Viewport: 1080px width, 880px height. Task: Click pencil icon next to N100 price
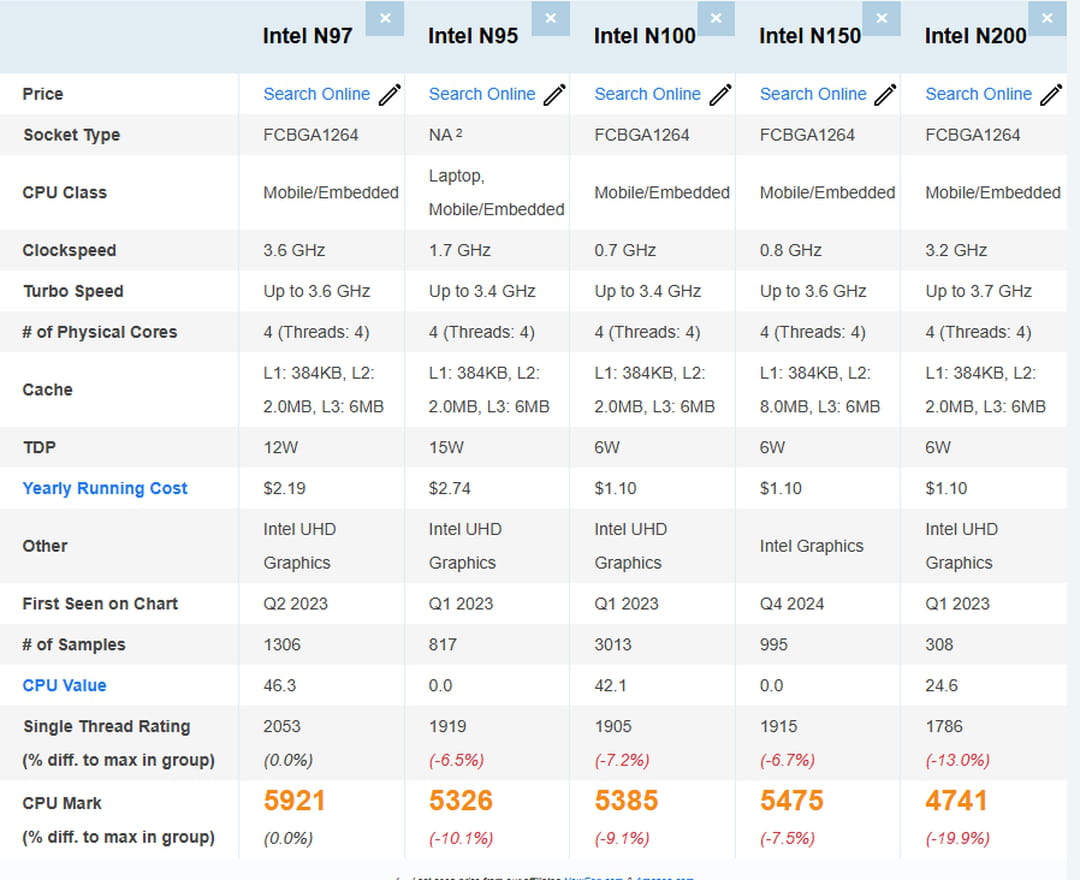720,95
